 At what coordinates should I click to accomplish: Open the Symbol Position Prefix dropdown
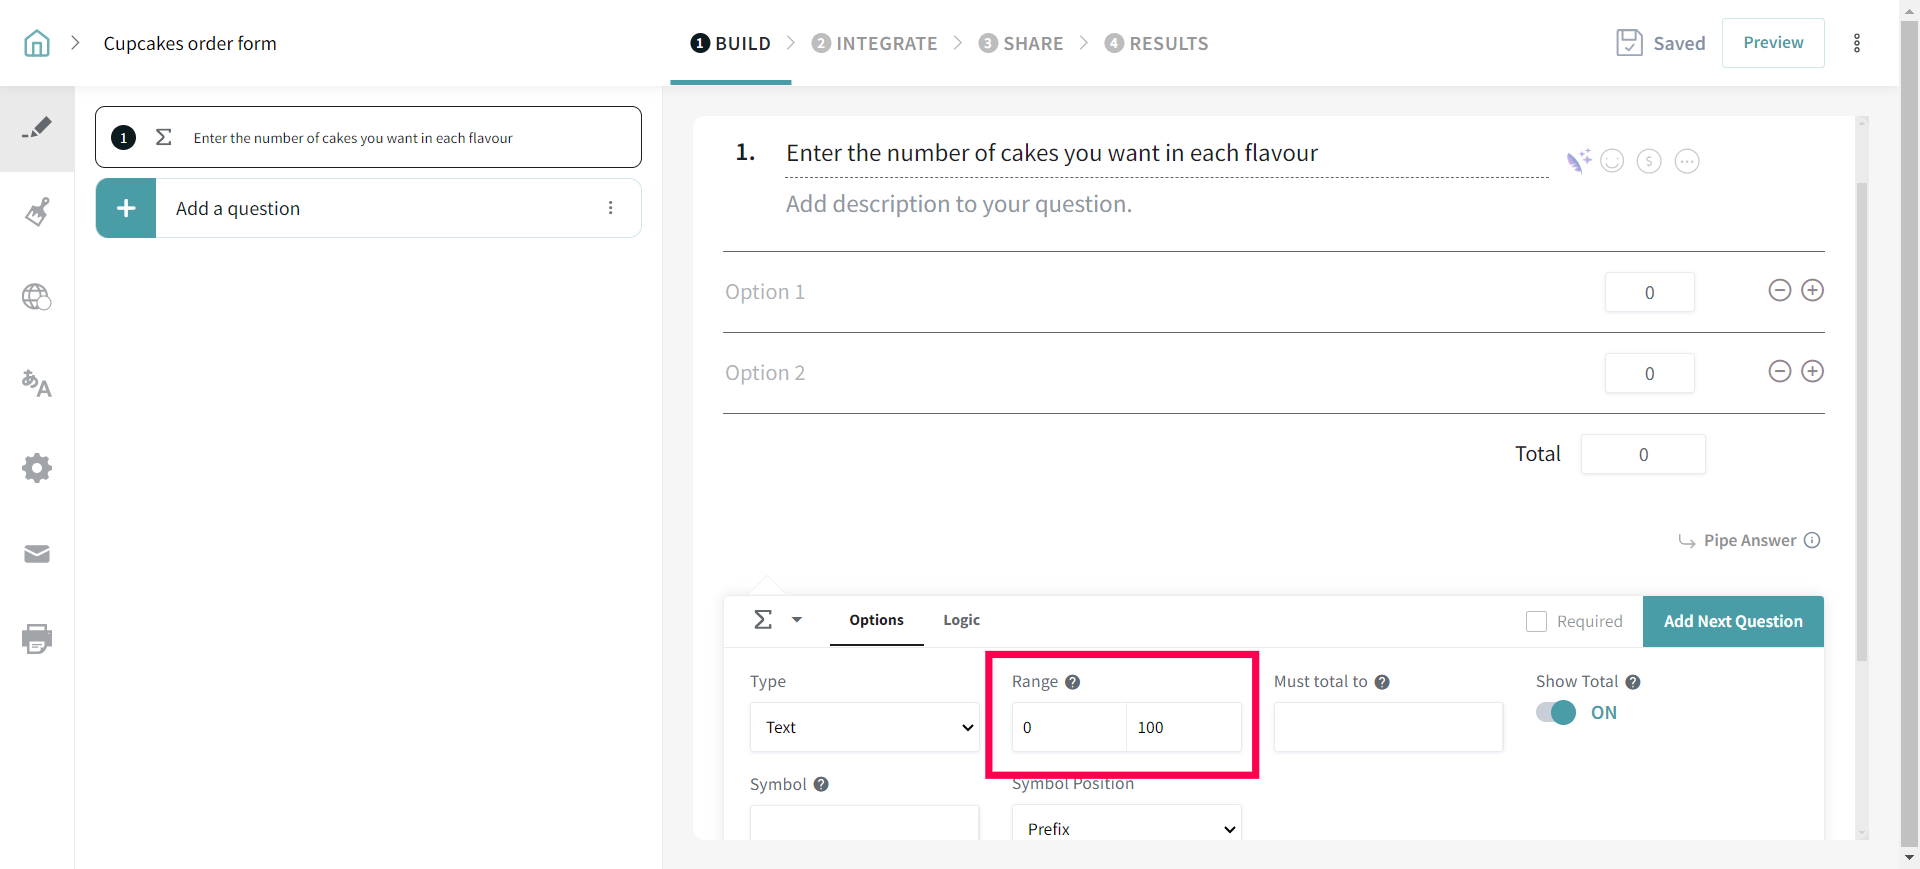(x=1126, y=828)
